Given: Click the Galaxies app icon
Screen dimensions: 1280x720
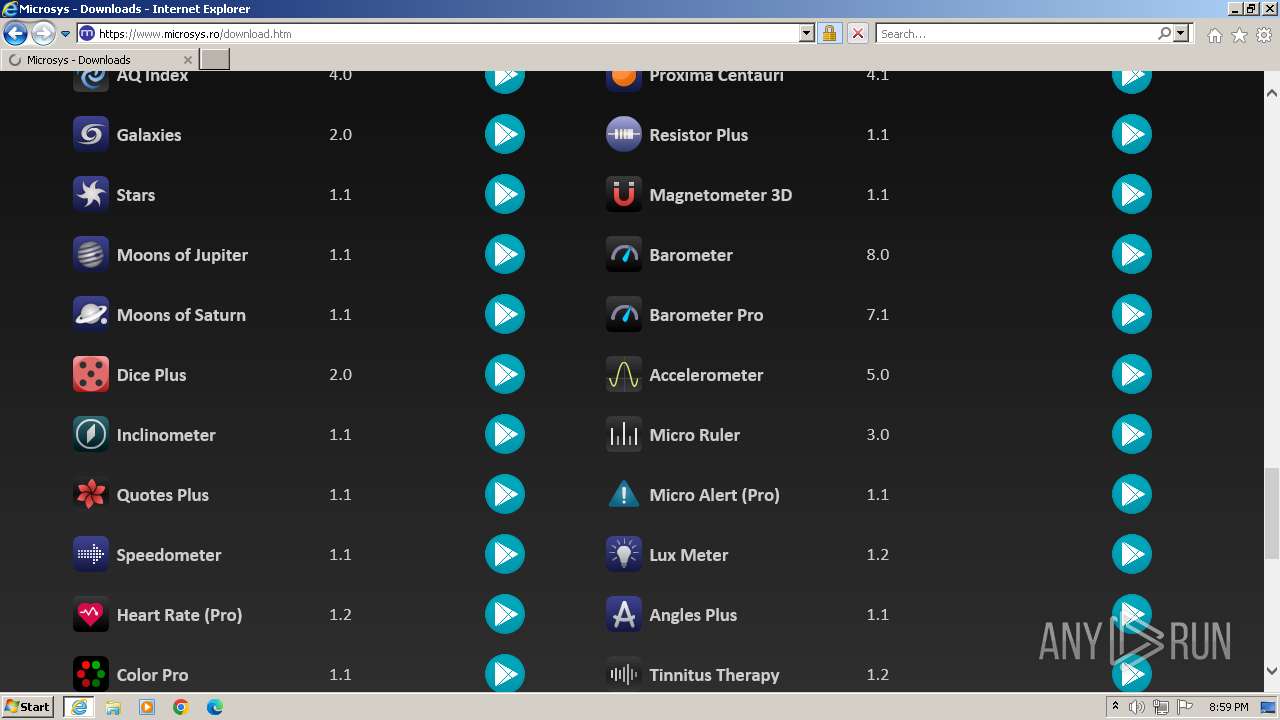Looking at the screenshot, I should pos(91,134).
